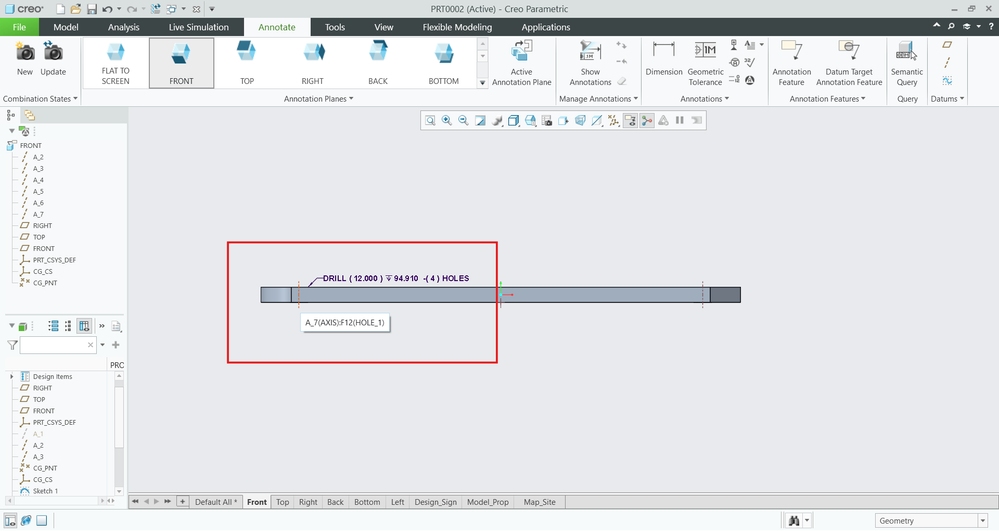This screenshot has width=999, height=531.
Task: Choose the BACK annotation plane
Action: click(377, 62)
